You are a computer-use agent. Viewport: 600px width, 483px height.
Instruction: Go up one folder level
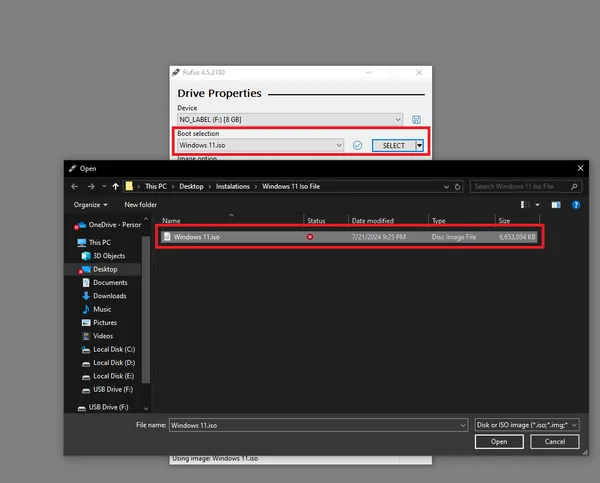click(x=116, y=186)
